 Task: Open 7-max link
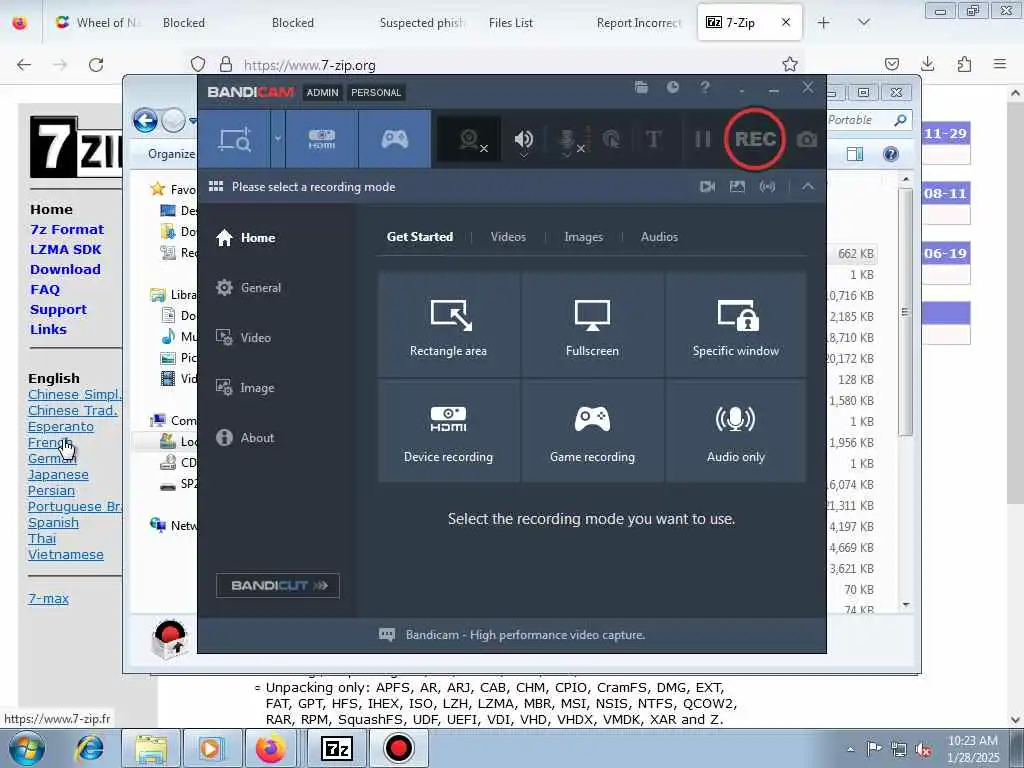(x=48, y=599)
